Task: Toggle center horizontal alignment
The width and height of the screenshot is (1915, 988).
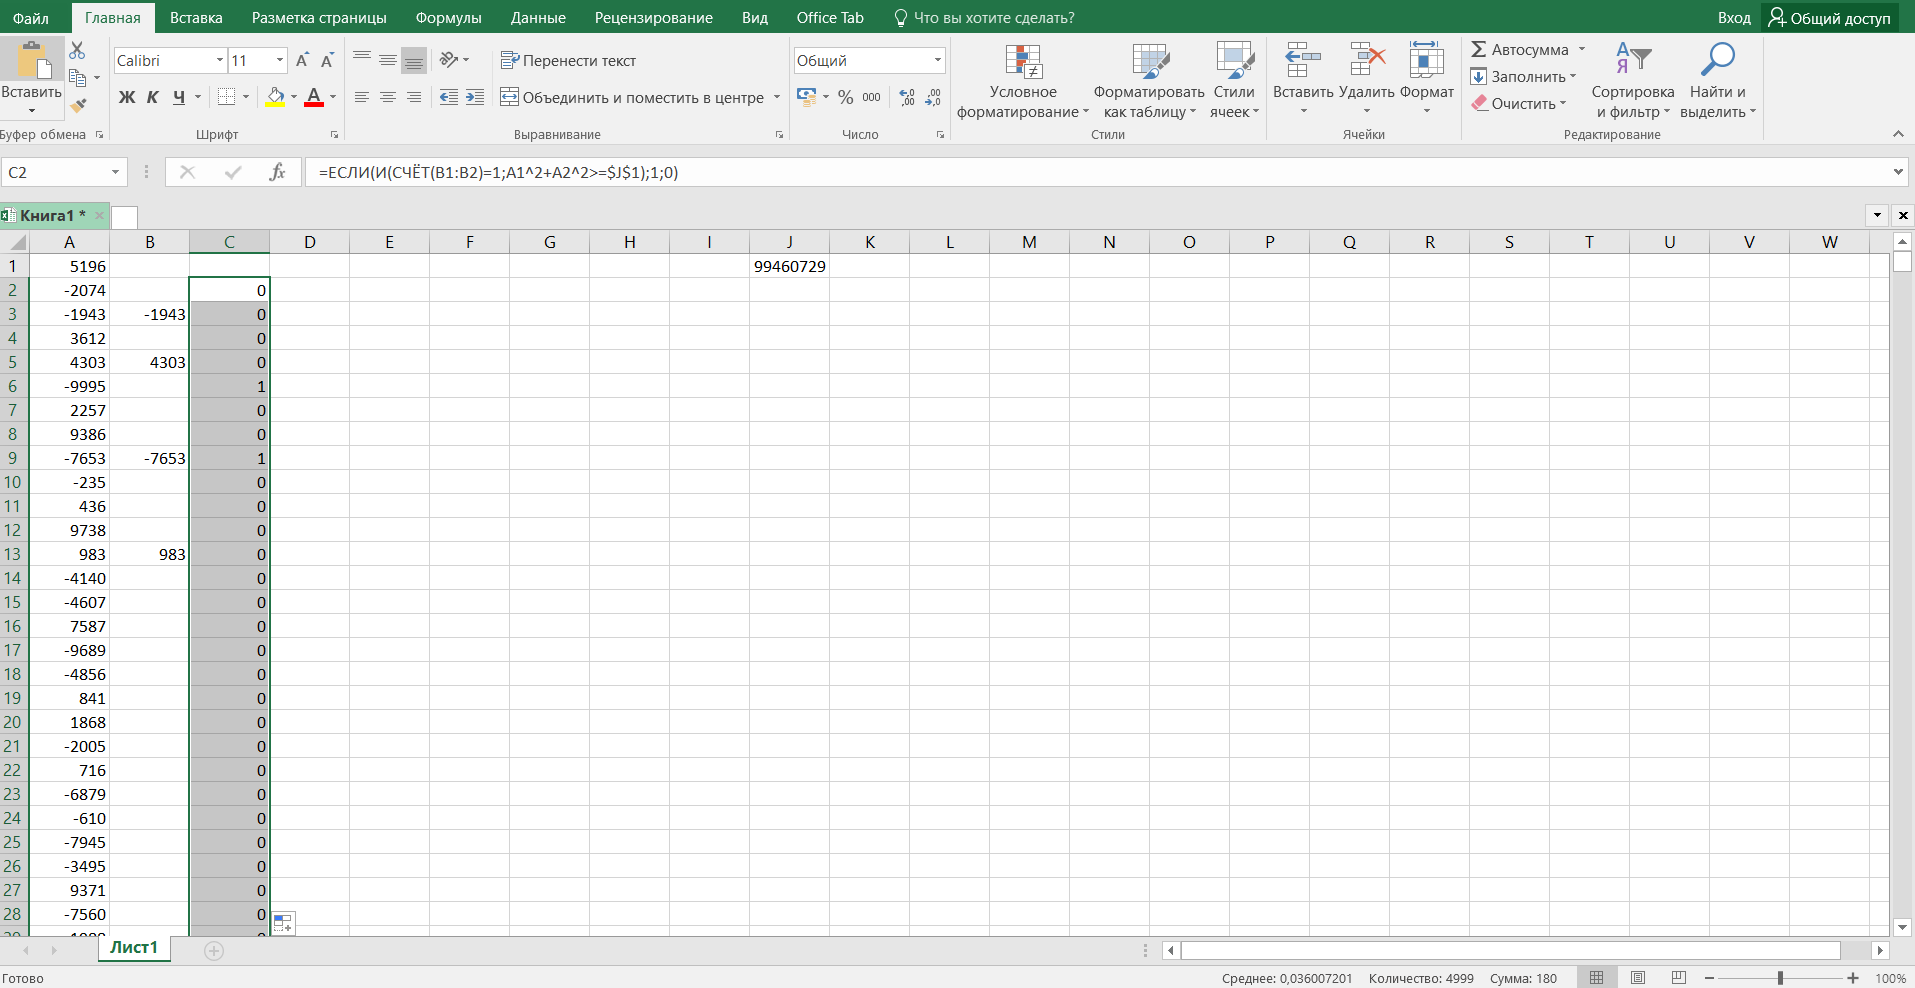Action: [x=388, y=97]
